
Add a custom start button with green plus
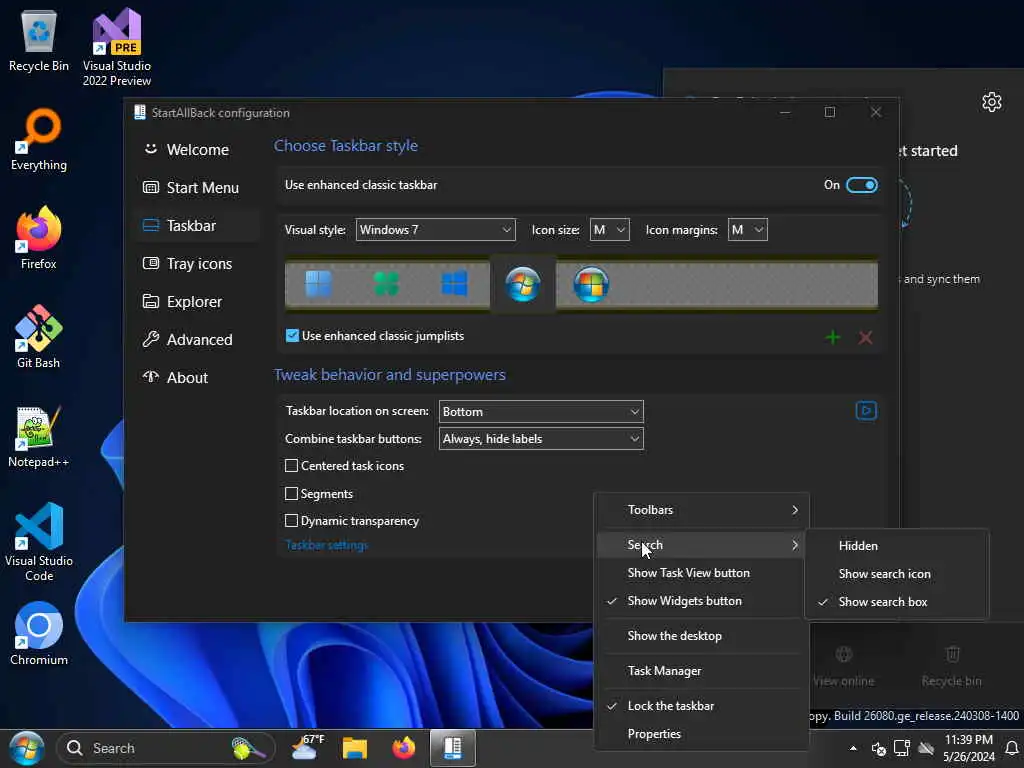pyautogui.click(x=833, y=338)
